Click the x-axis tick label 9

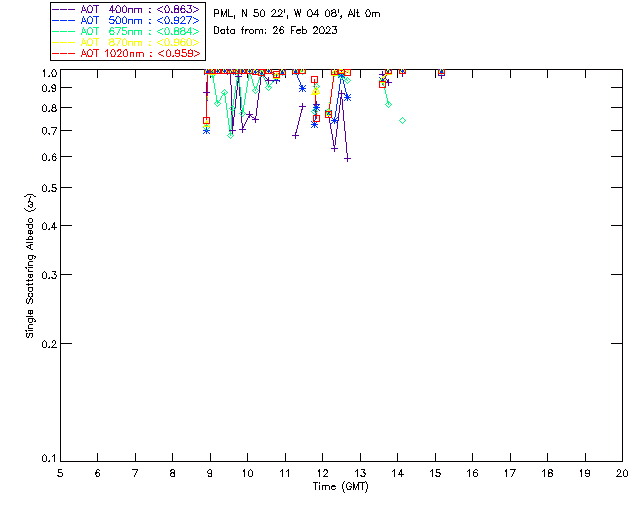pos(210,473)
